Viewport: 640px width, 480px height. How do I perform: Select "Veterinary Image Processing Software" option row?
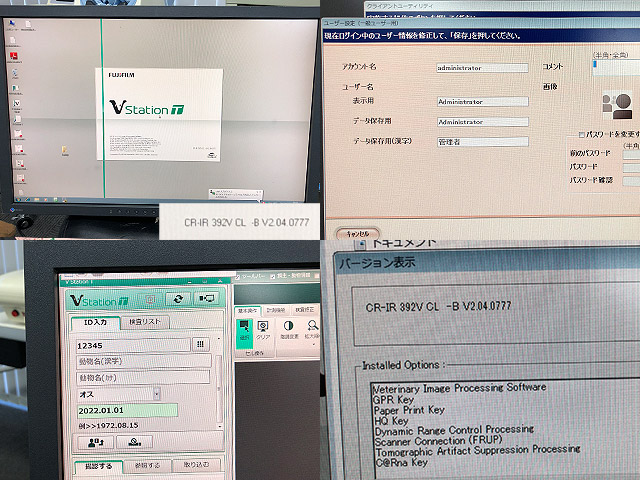click(459, 388)
